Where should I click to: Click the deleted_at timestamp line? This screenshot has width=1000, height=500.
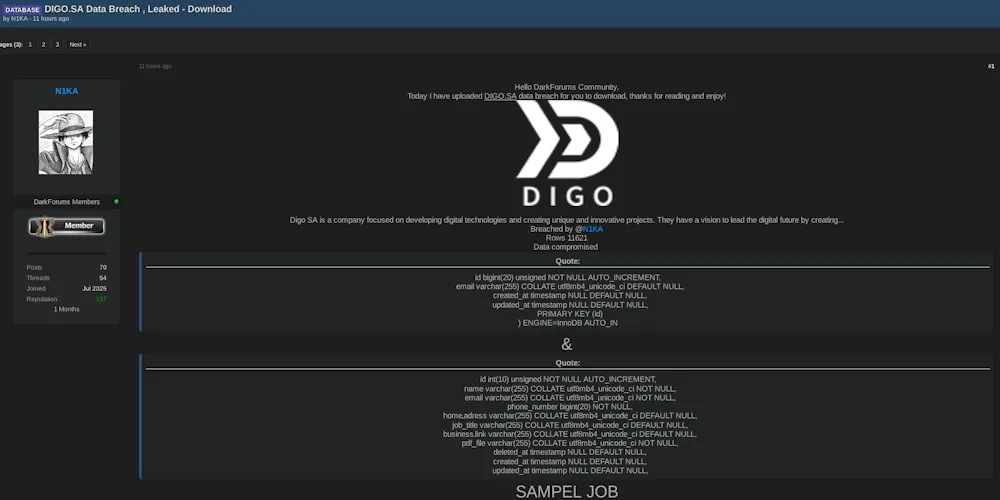pos(570,452)
